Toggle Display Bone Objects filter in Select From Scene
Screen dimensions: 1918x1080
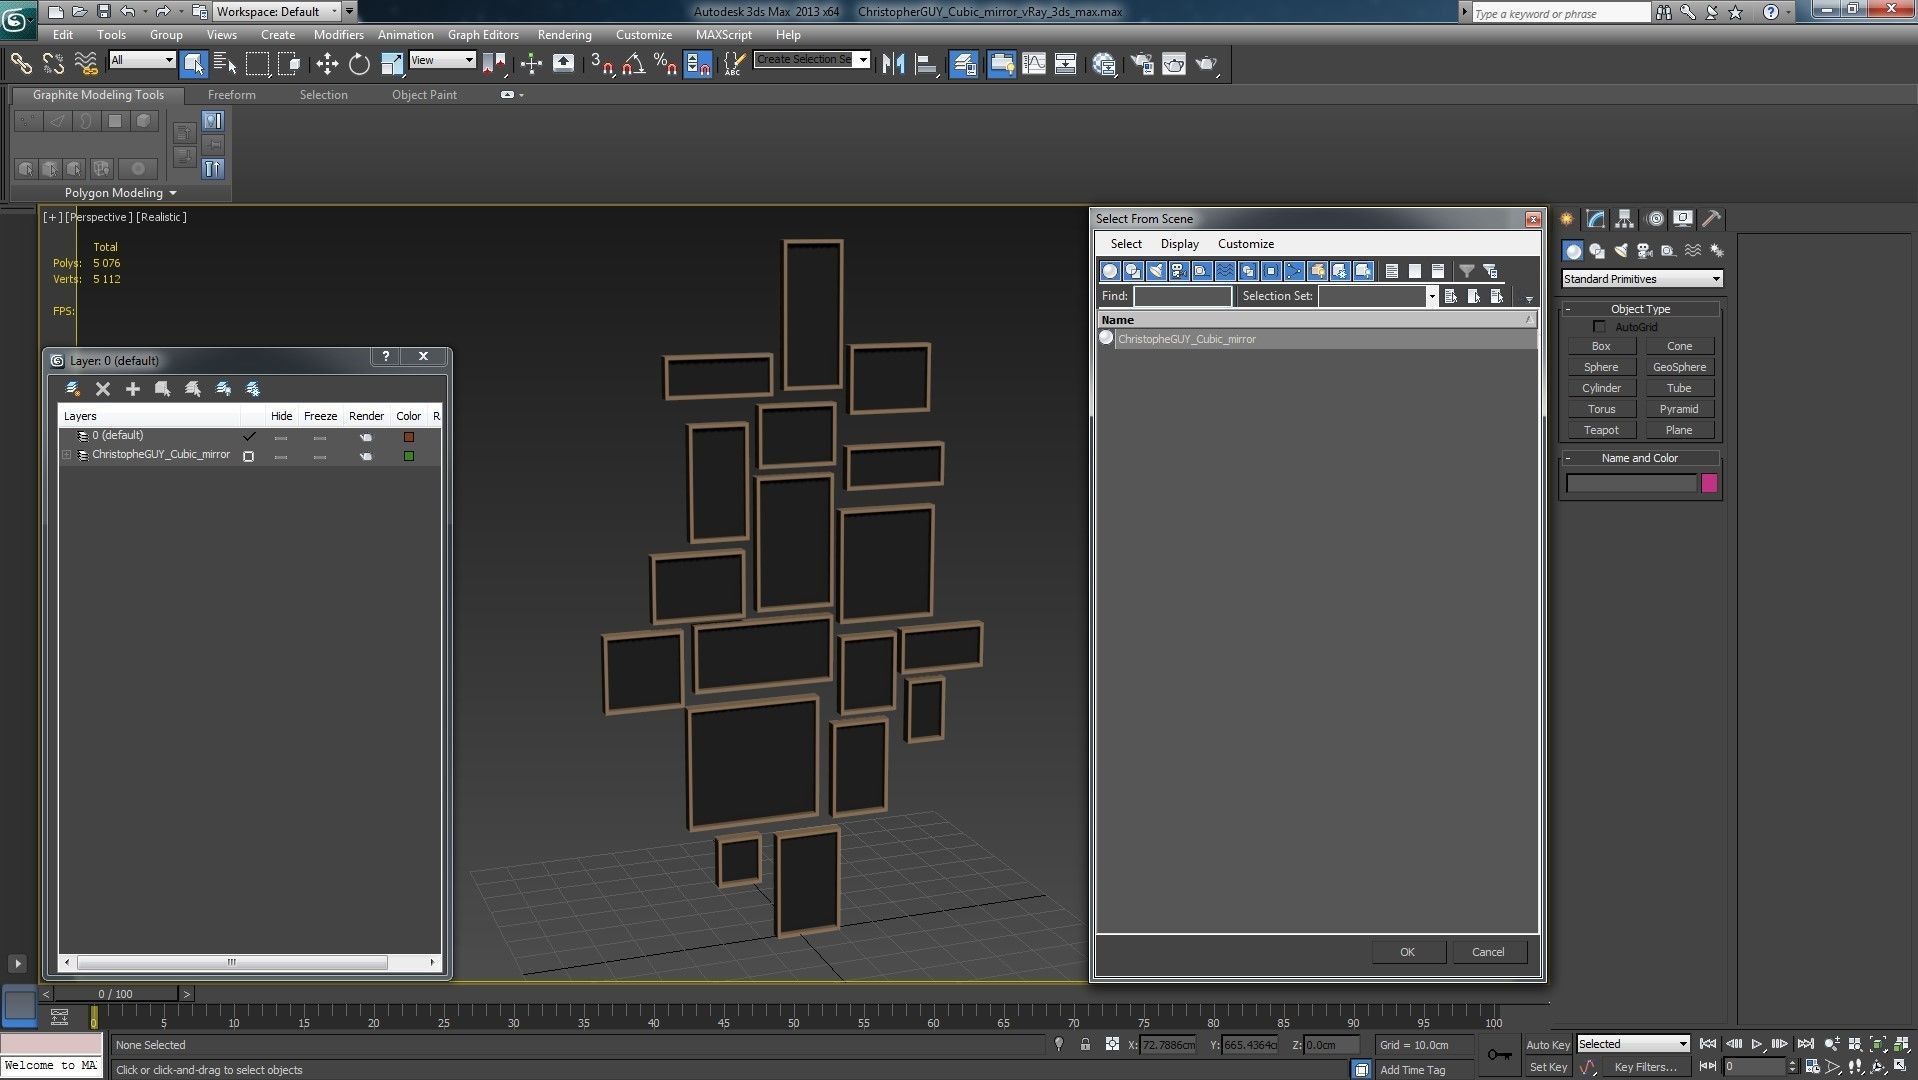click(x=1294, y=271)
